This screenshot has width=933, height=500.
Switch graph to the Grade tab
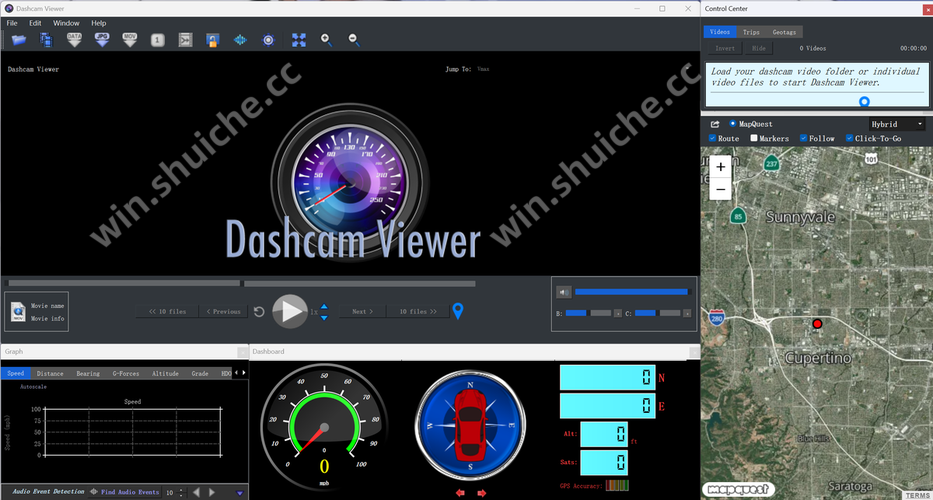tap(200, 374)
